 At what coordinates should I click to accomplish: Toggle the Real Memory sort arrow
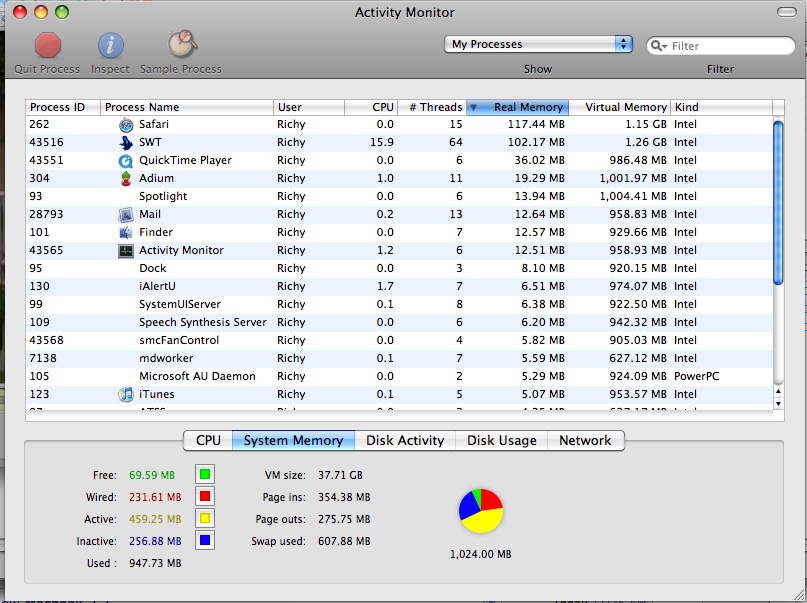pos(473,108)
